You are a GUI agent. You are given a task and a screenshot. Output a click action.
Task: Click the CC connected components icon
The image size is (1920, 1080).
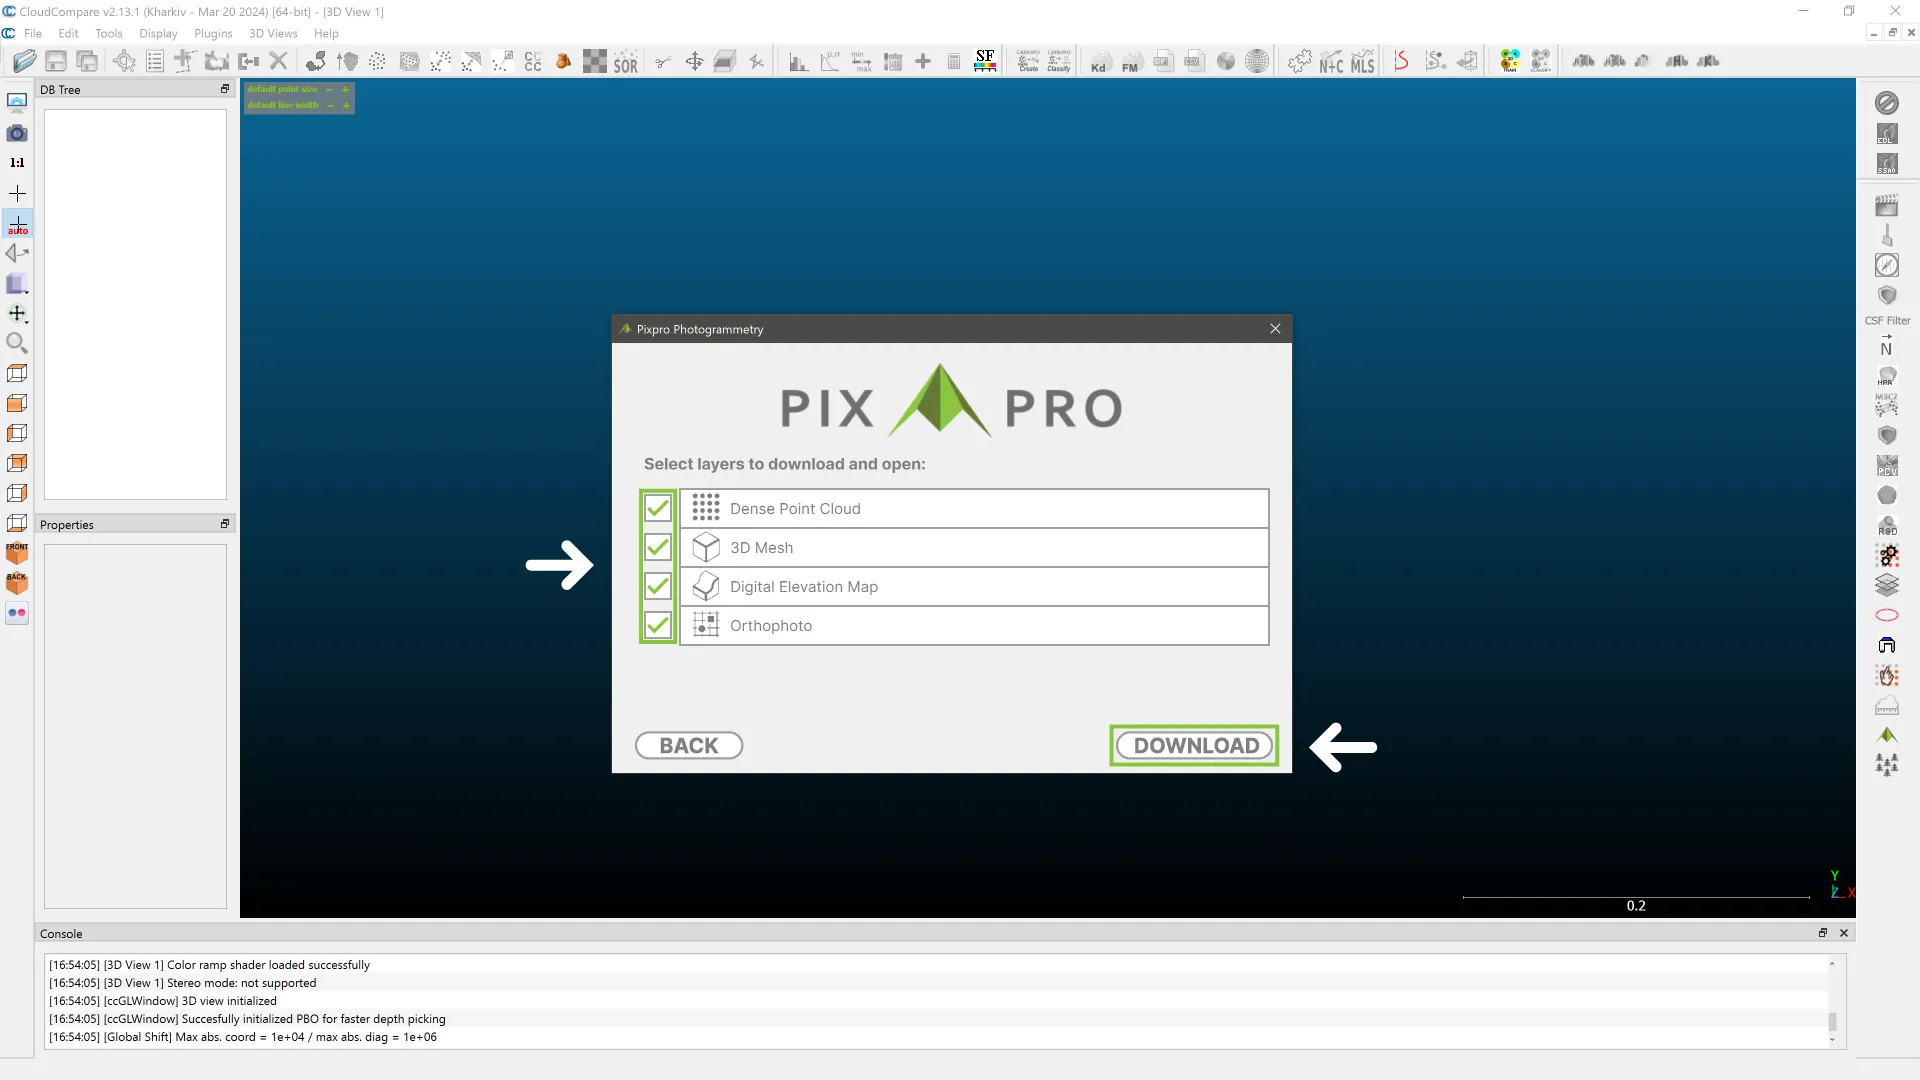click(533, 62)
